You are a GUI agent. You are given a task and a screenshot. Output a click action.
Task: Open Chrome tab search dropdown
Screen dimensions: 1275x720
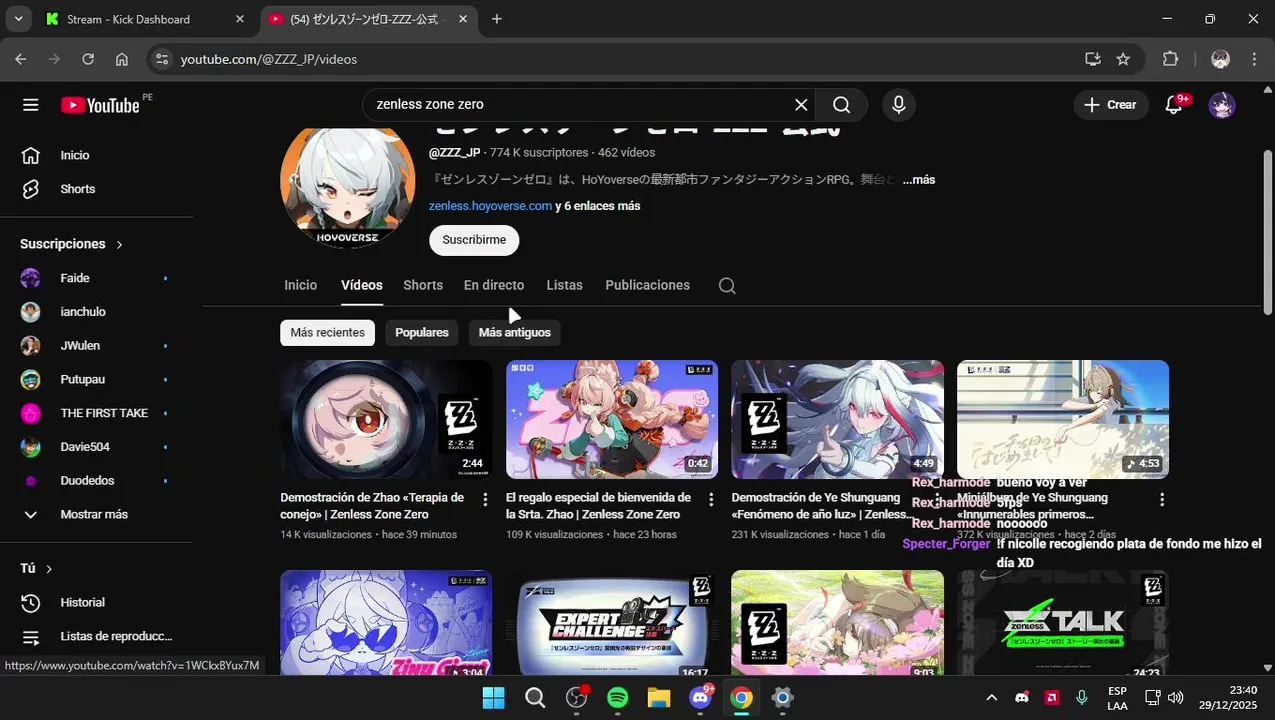[18, 19]
